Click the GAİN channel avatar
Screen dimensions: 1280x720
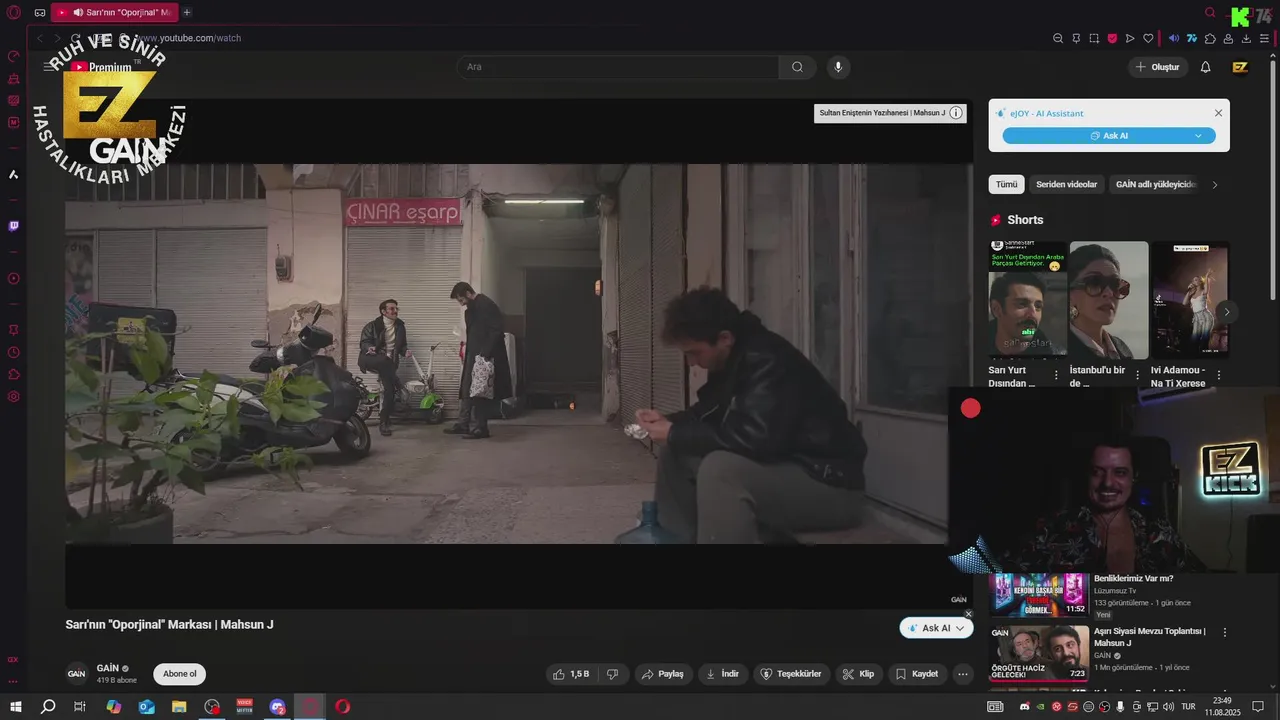tap(76, 674)
